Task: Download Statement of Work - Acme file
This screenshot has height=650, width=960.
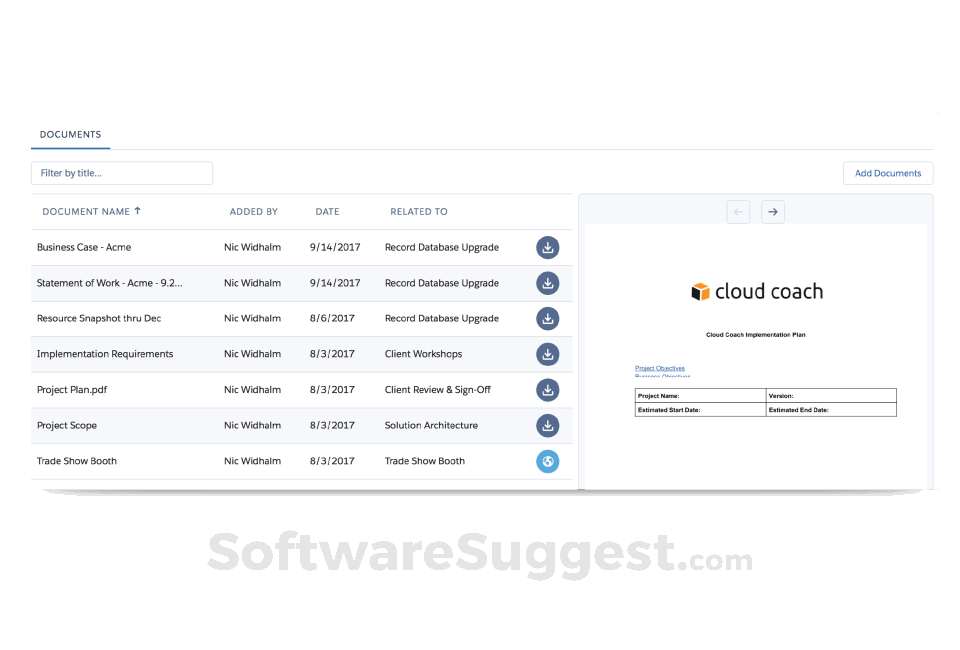Action: point(547,283)
